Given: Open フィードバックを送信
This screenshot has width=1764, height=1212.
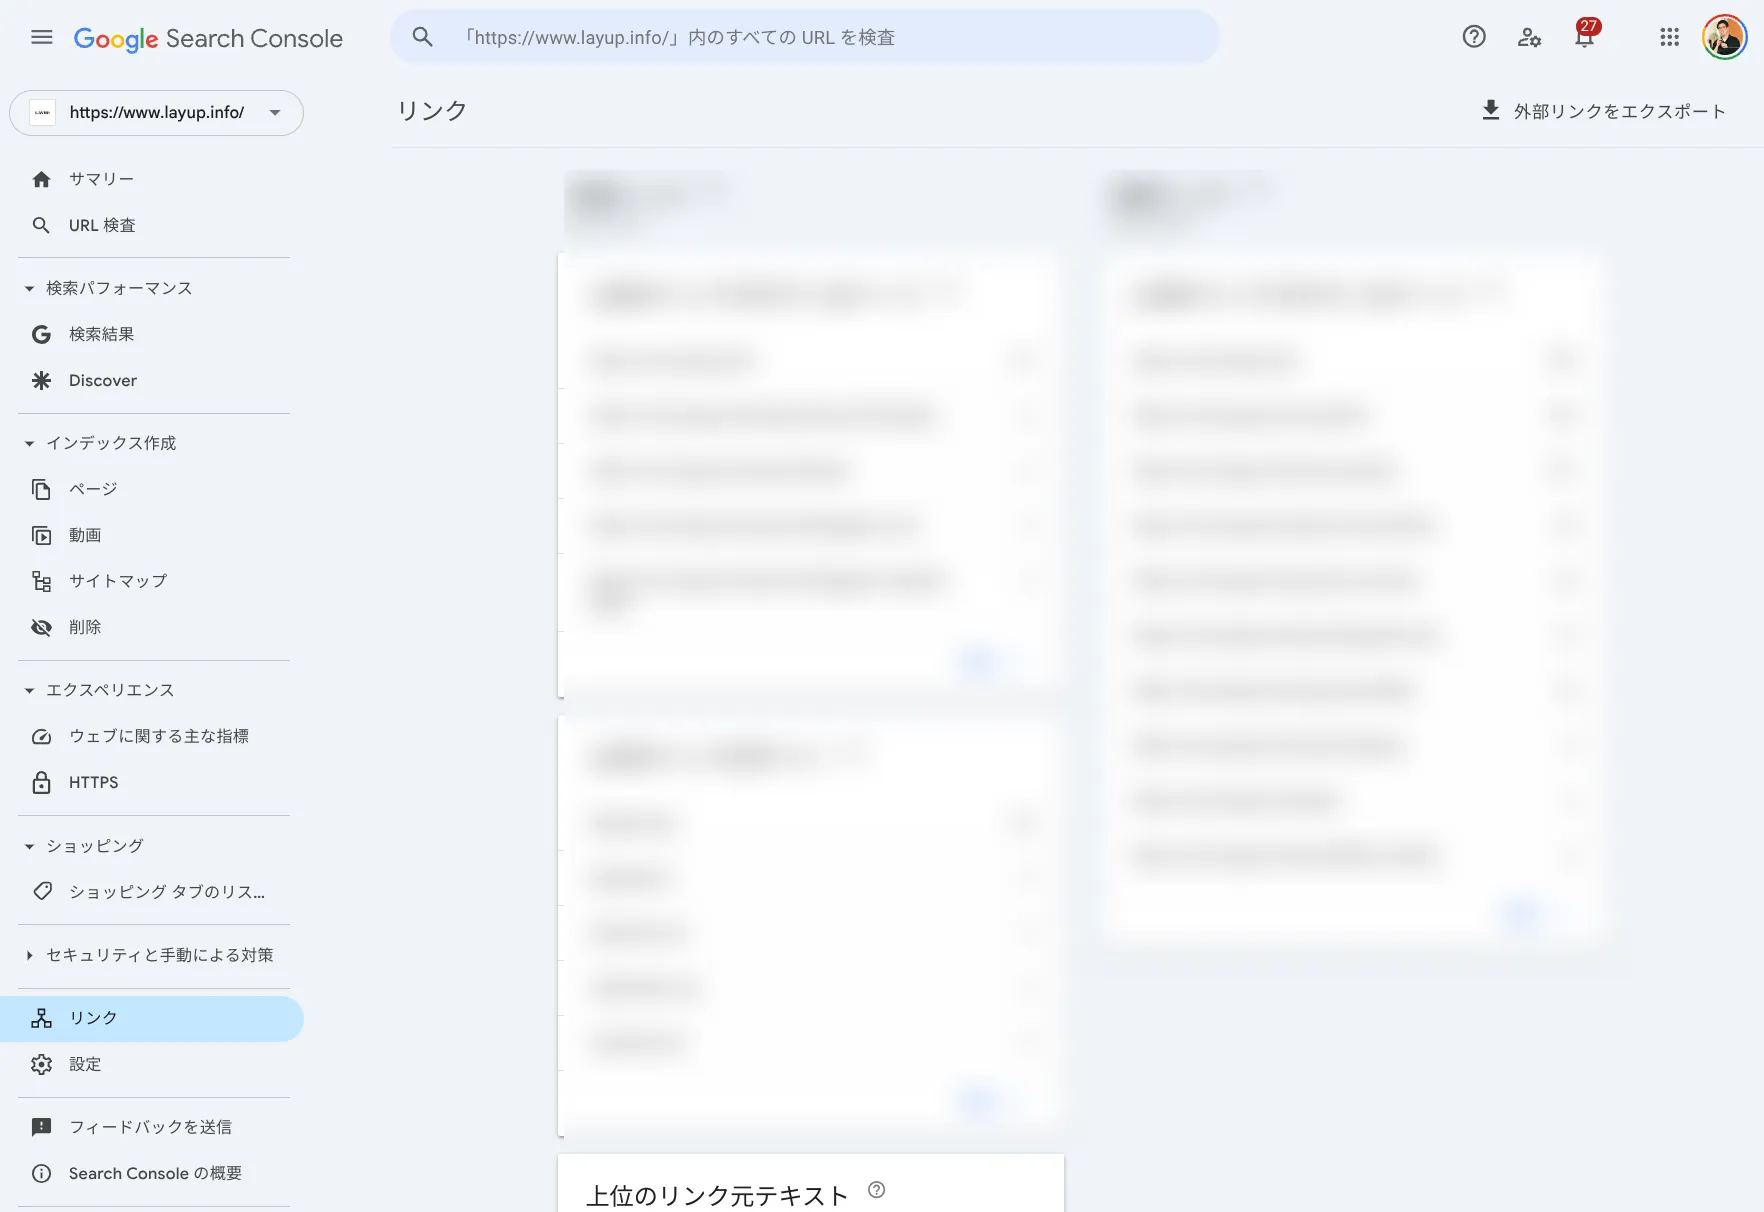Looking at the screenshot, I should click(150, 1127).
